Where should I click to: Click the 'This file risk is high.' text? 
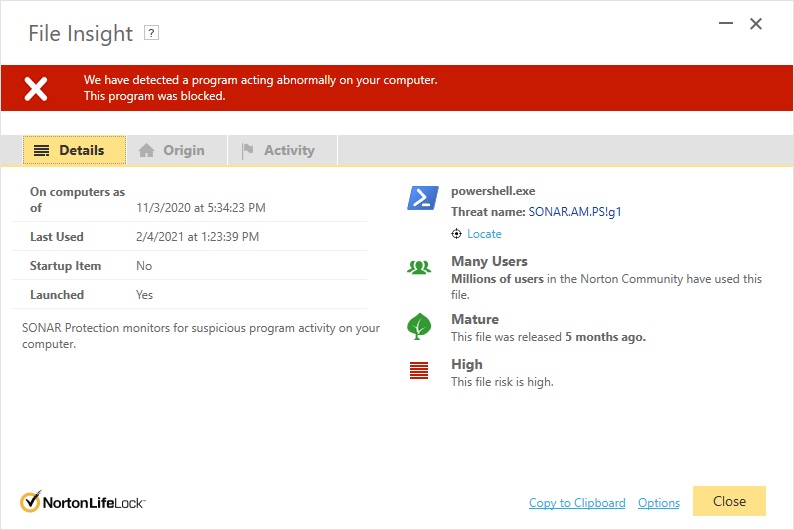(502, 382)
